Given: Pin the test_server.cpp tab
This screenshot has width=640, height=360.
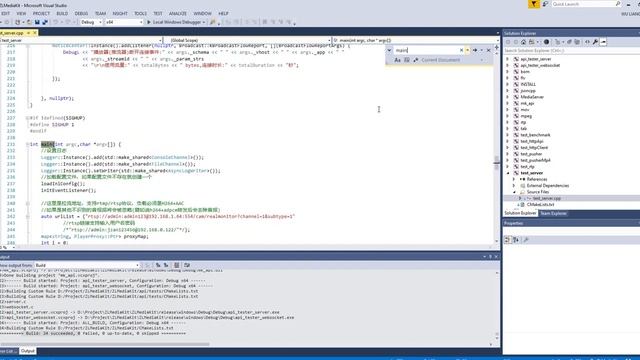Looking at the screenshot, I should tap(28, 33).
